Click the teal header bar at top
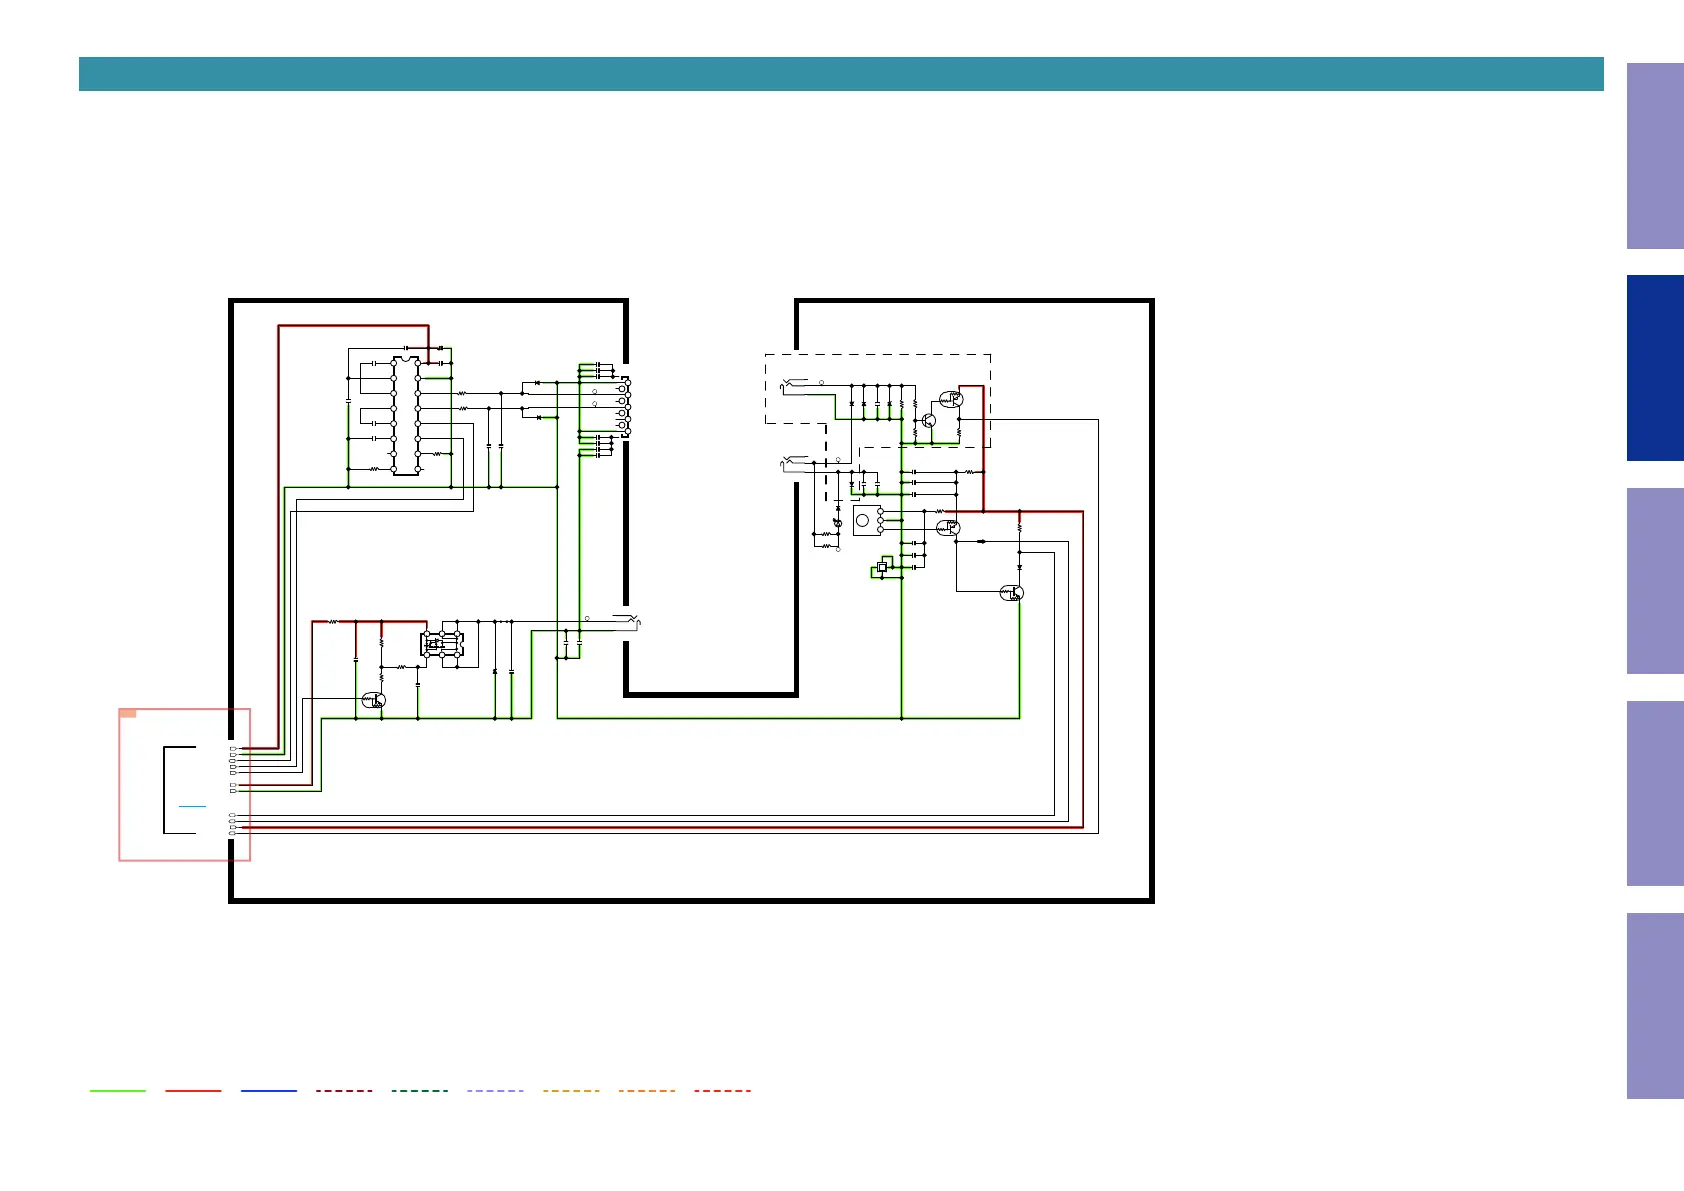 840,74
